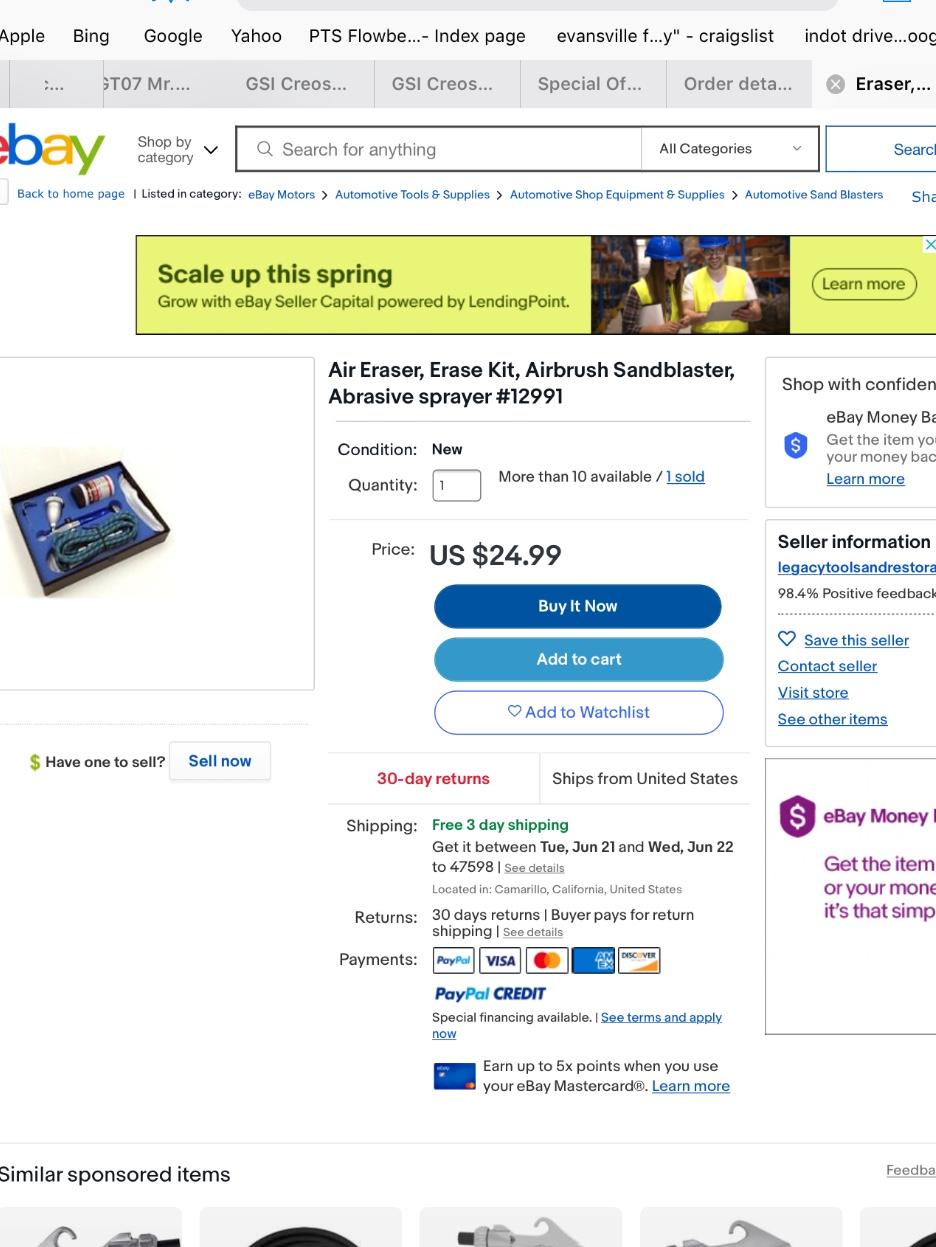This screenshot has width=936, height=1247.
Task: Open the Google bookmark
Action: click(173, 36)
